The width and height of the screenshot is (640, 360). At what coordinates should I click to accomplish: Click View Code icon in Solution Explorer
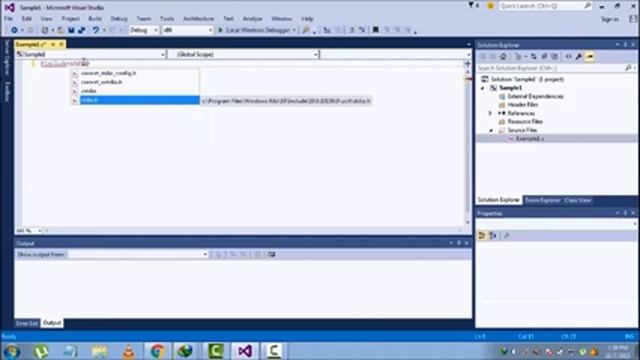pyautogui.click(x=568, y=57)
